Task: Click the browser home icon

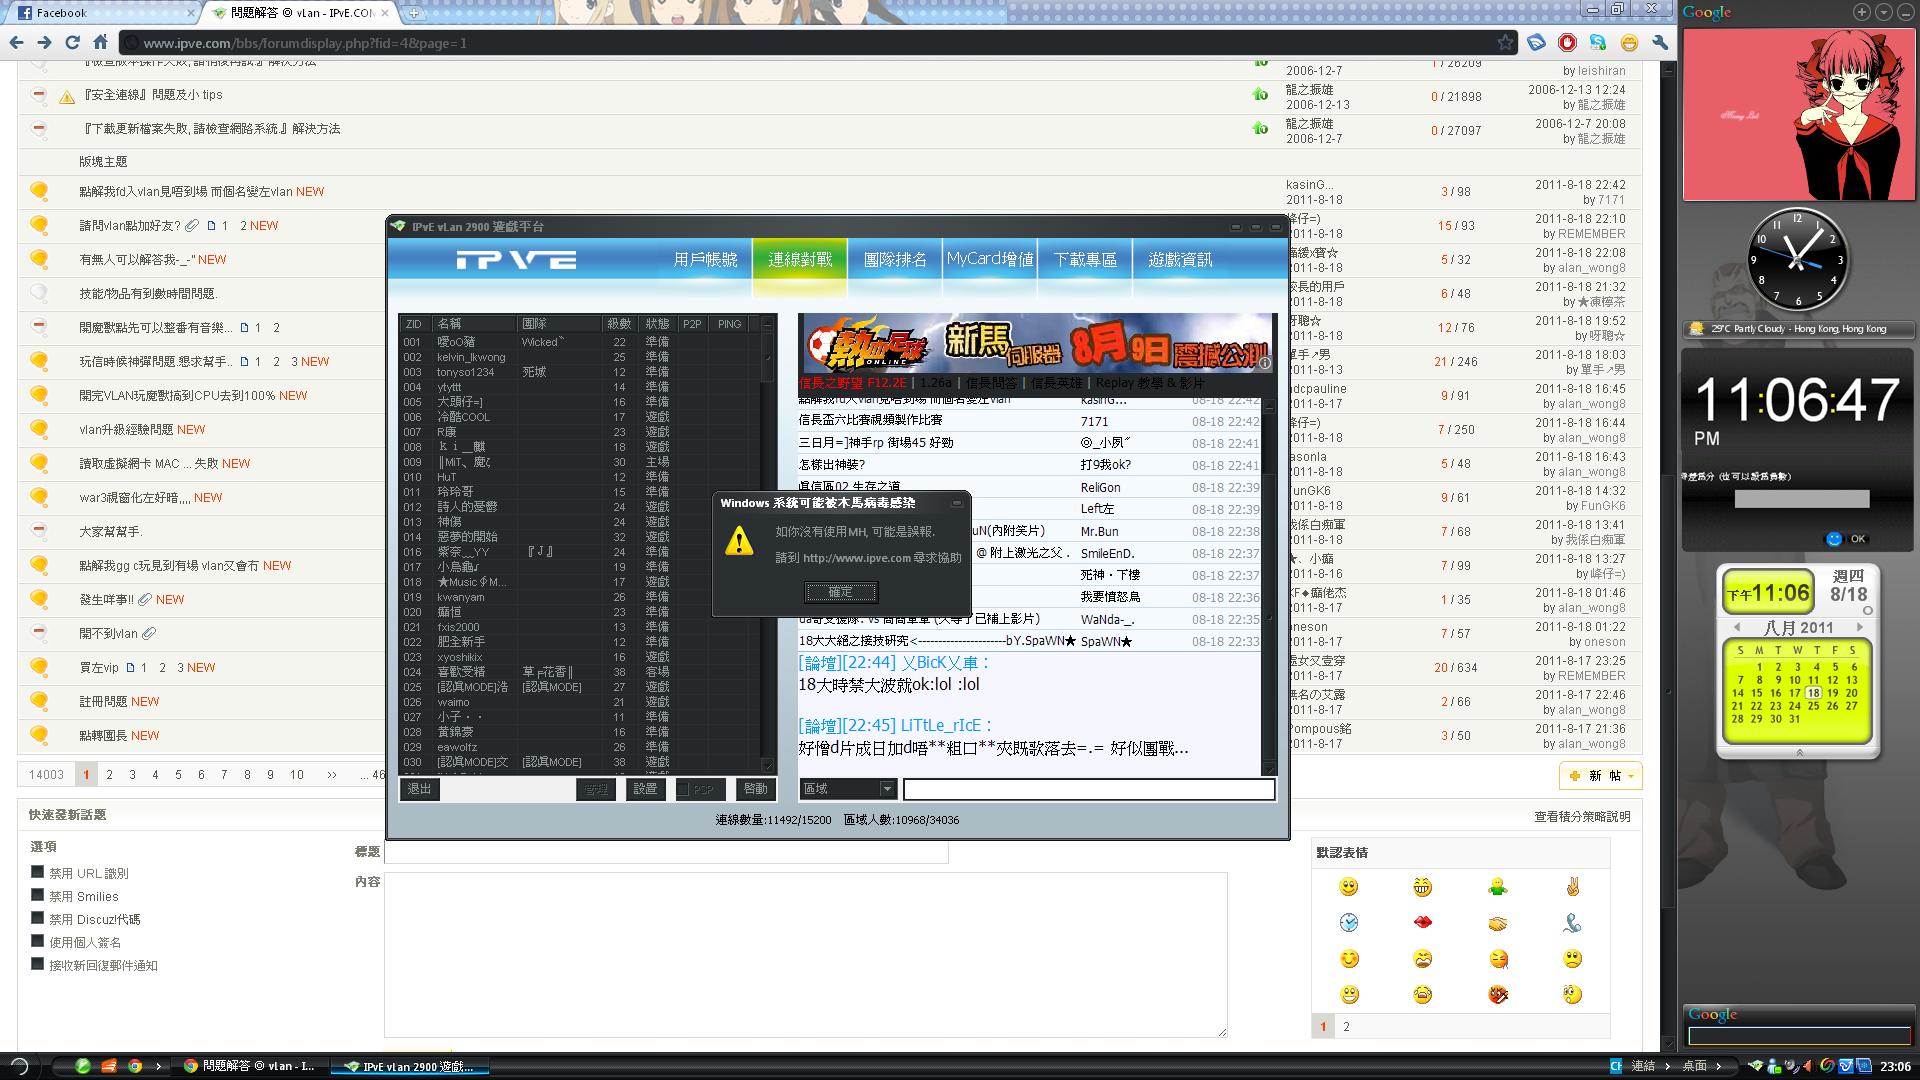Action: tap(100, 42)
